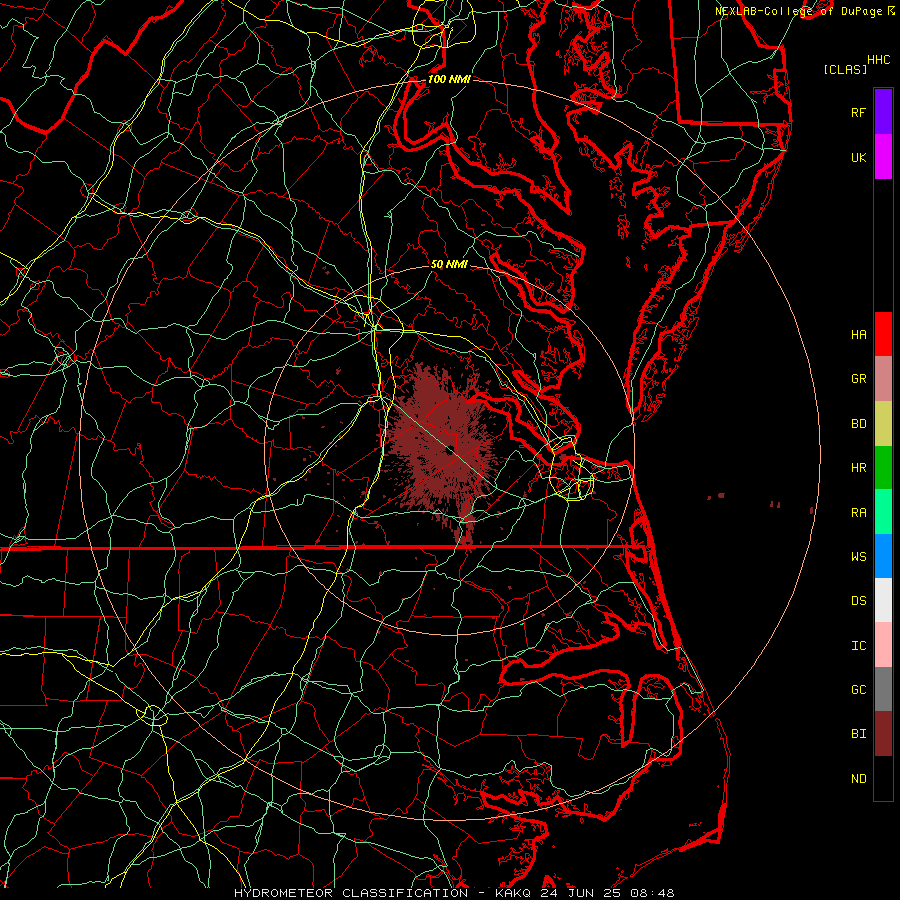Click the HA legend label

[x=858, y=334]
